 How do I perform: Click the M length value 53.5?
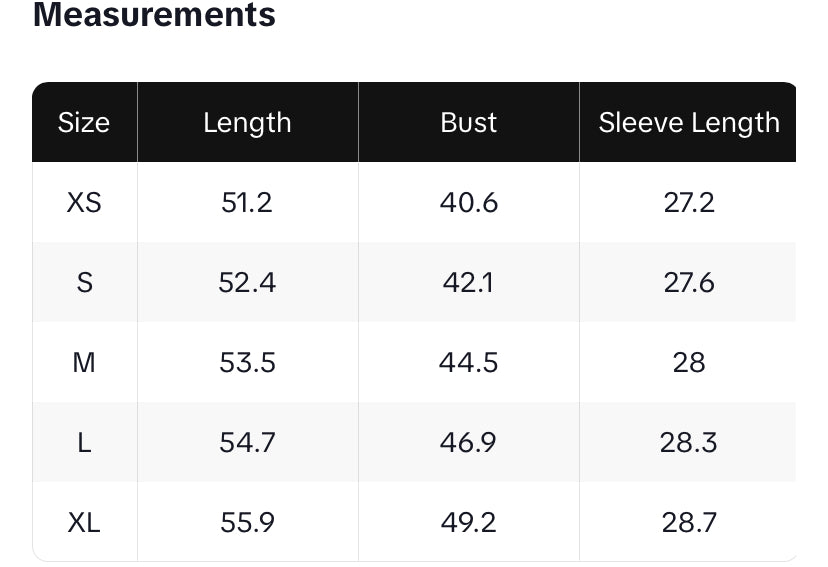click(x=247, y=362)
